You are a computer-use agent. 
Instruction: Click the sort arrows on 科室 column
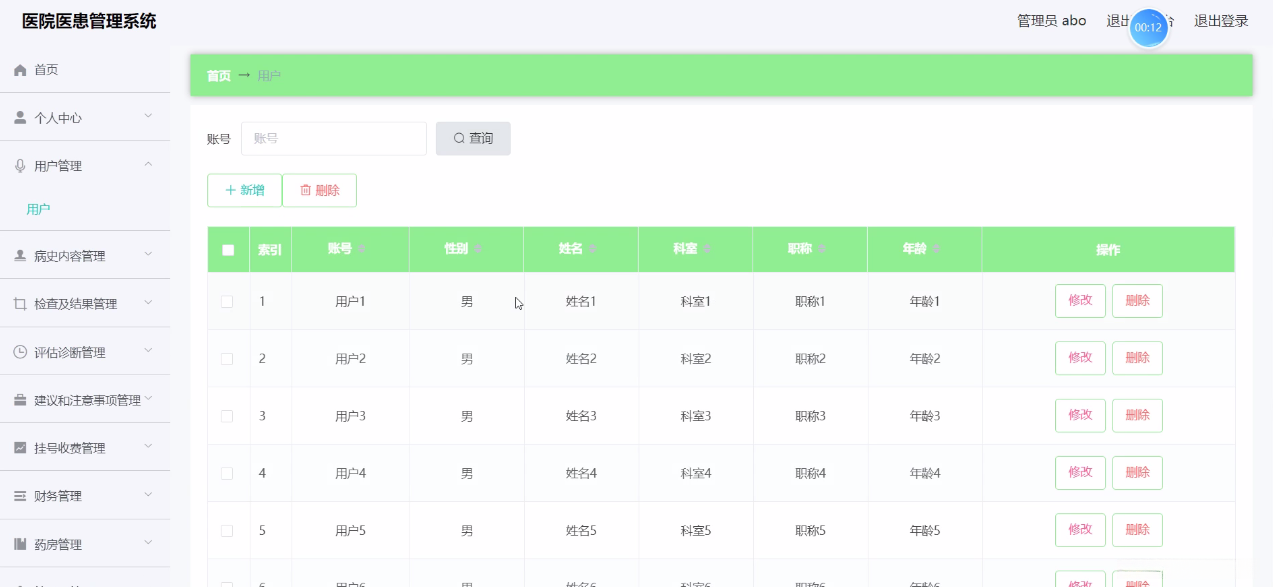pyautogui.click(x=707, y=249)
